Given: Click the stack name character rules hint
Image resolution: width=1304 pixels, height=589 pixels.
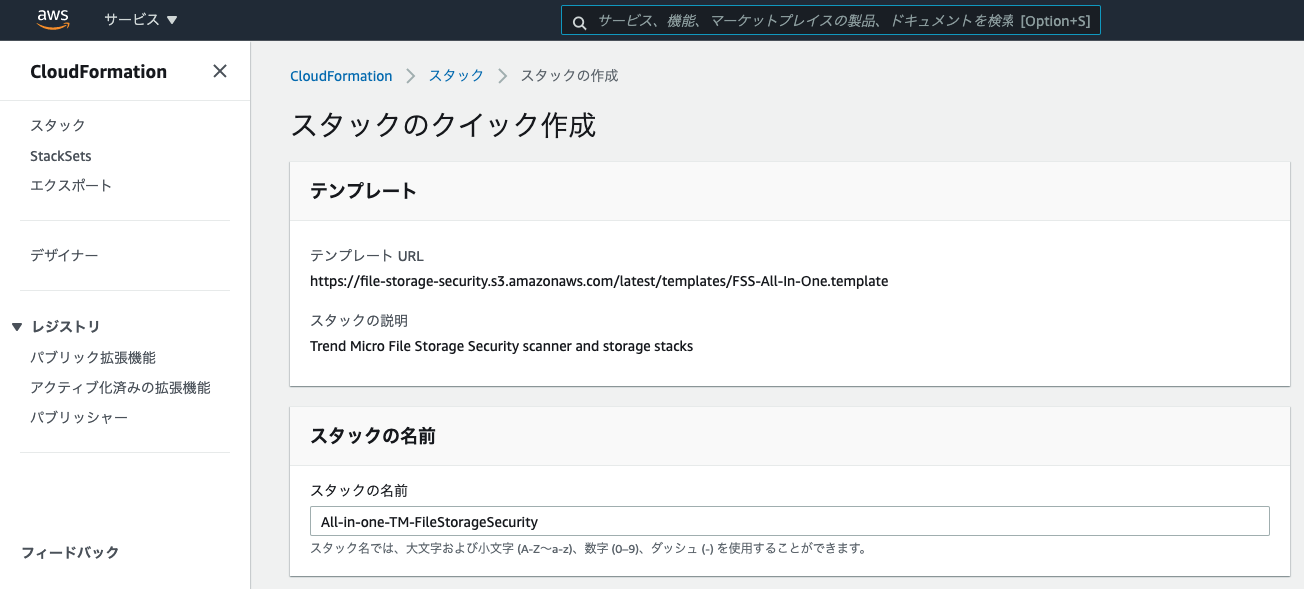Looking at the screenshot, I should coord(588,548).
